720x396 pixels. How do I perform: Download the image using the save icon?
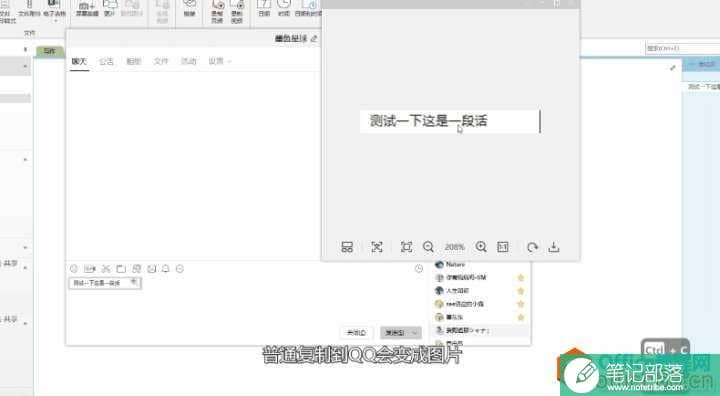pyautogui.click(x=554, y=247)
